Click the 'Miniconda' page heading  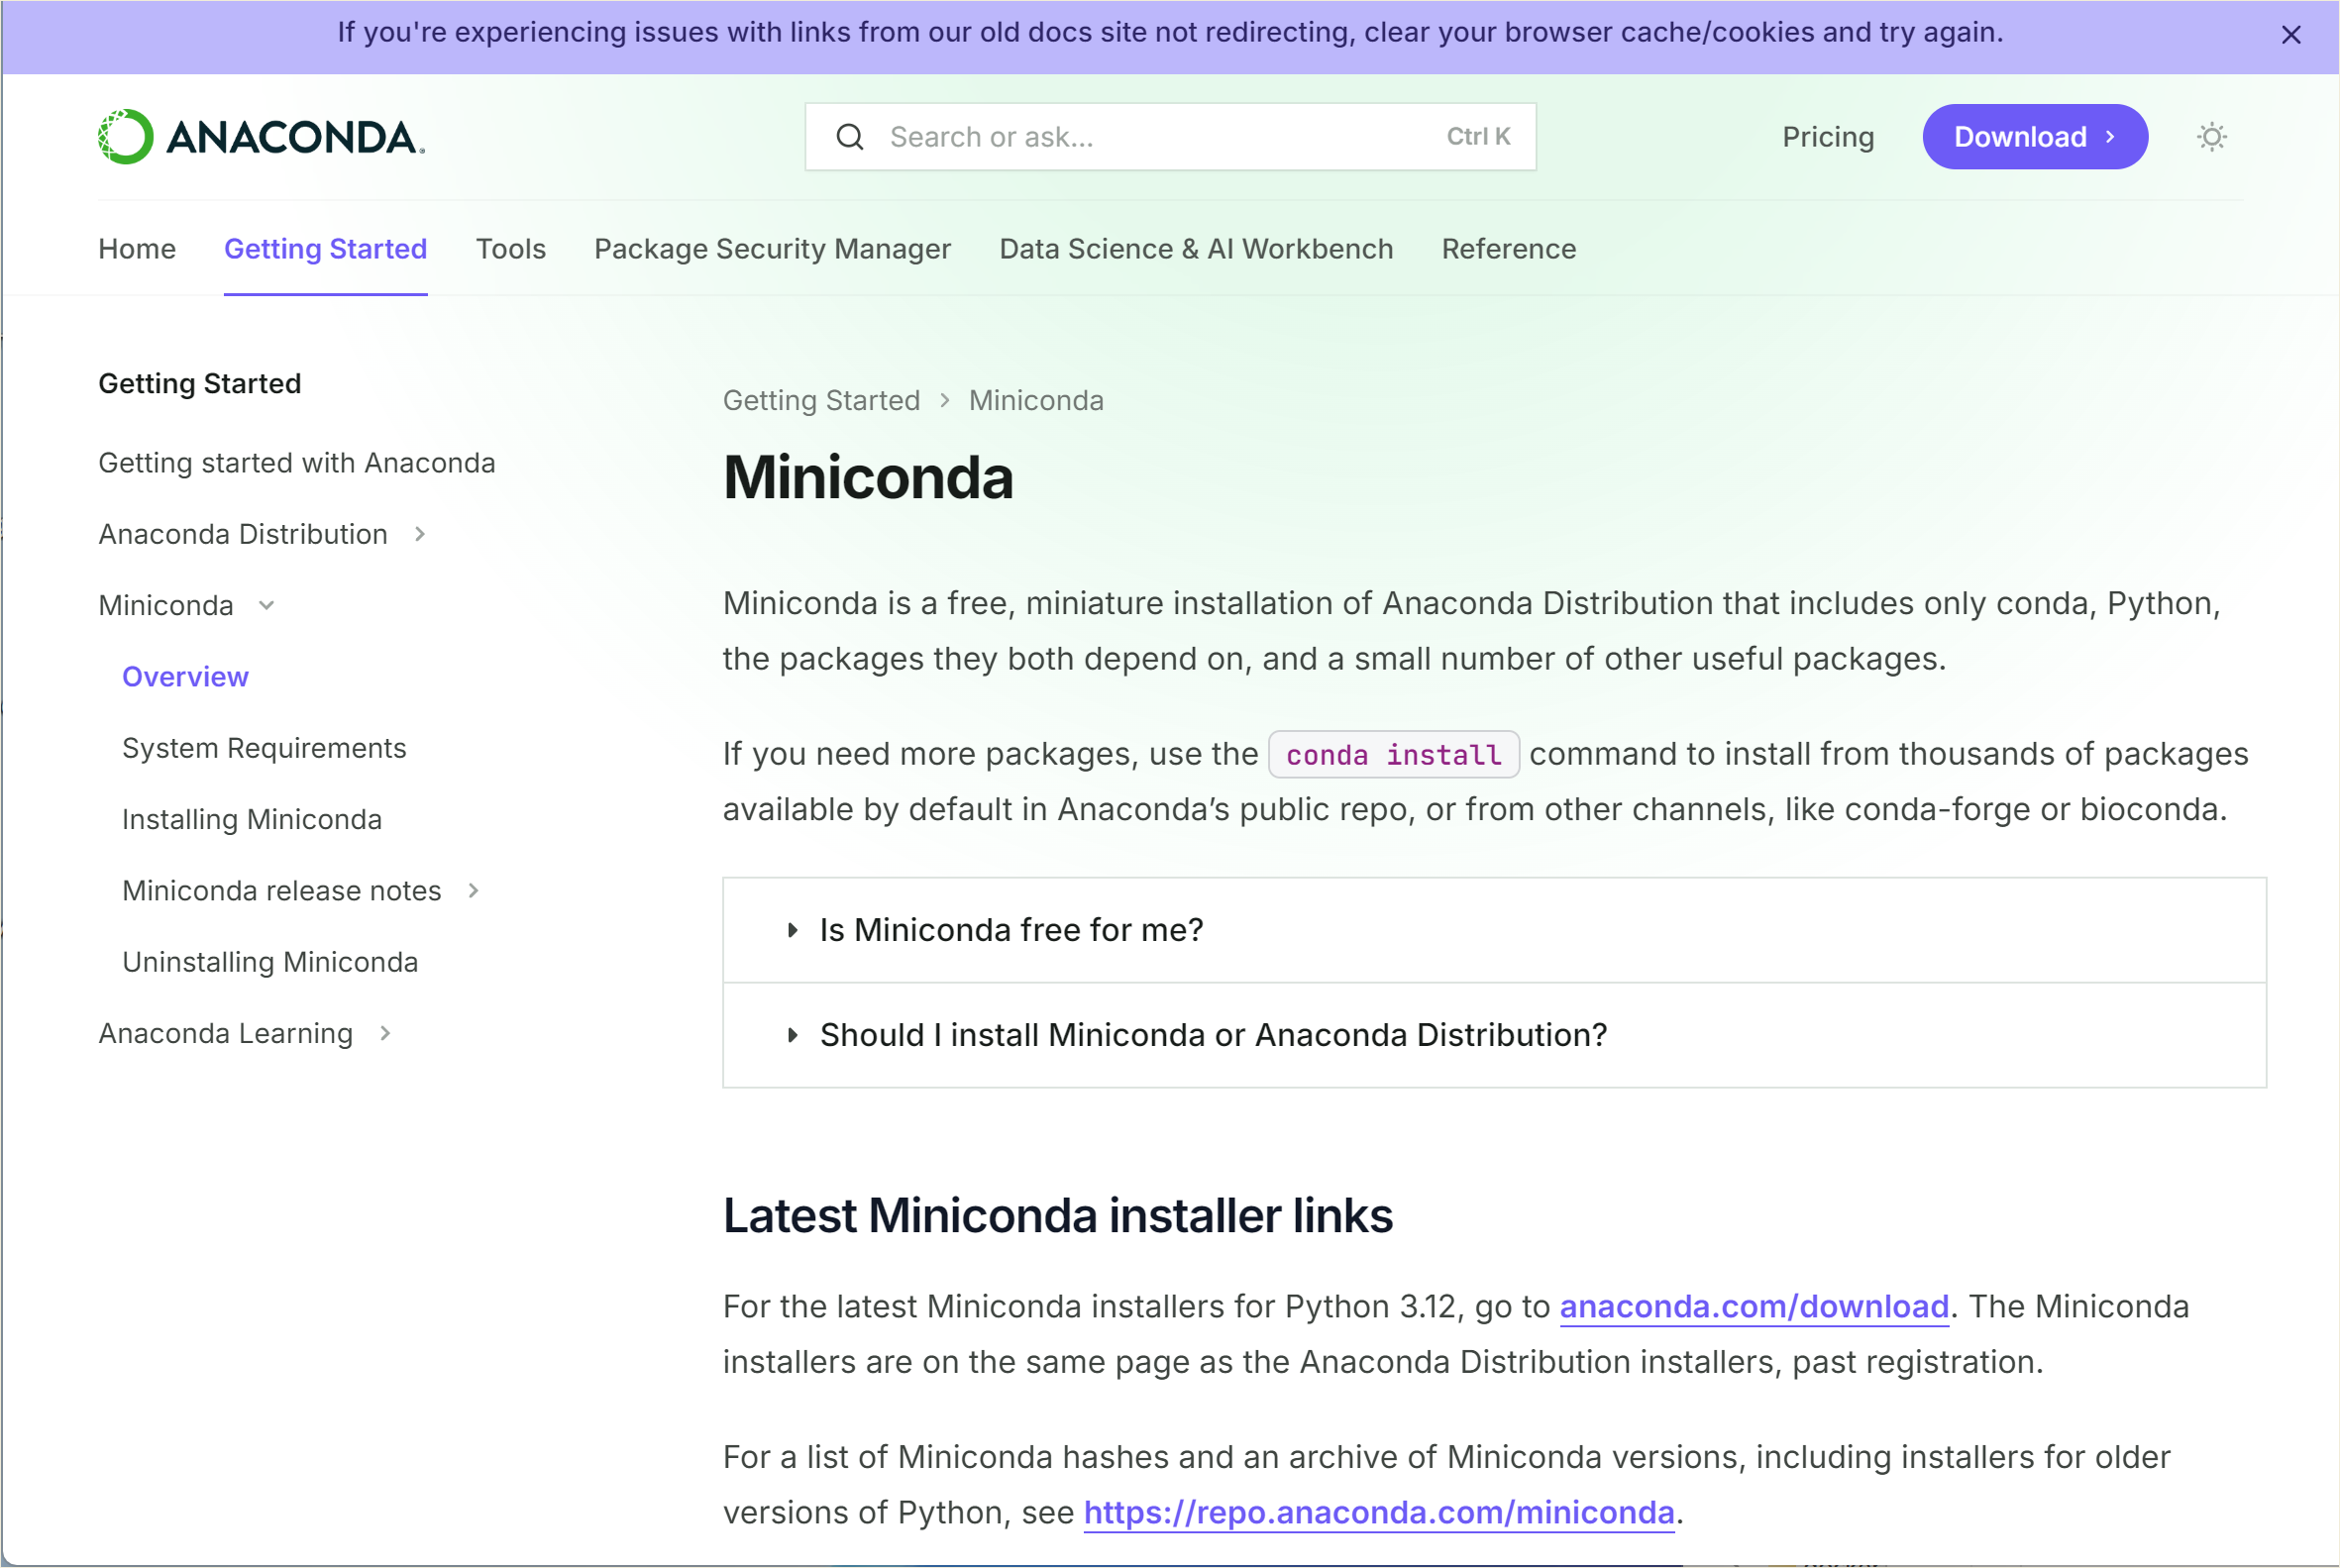[868, 478]
